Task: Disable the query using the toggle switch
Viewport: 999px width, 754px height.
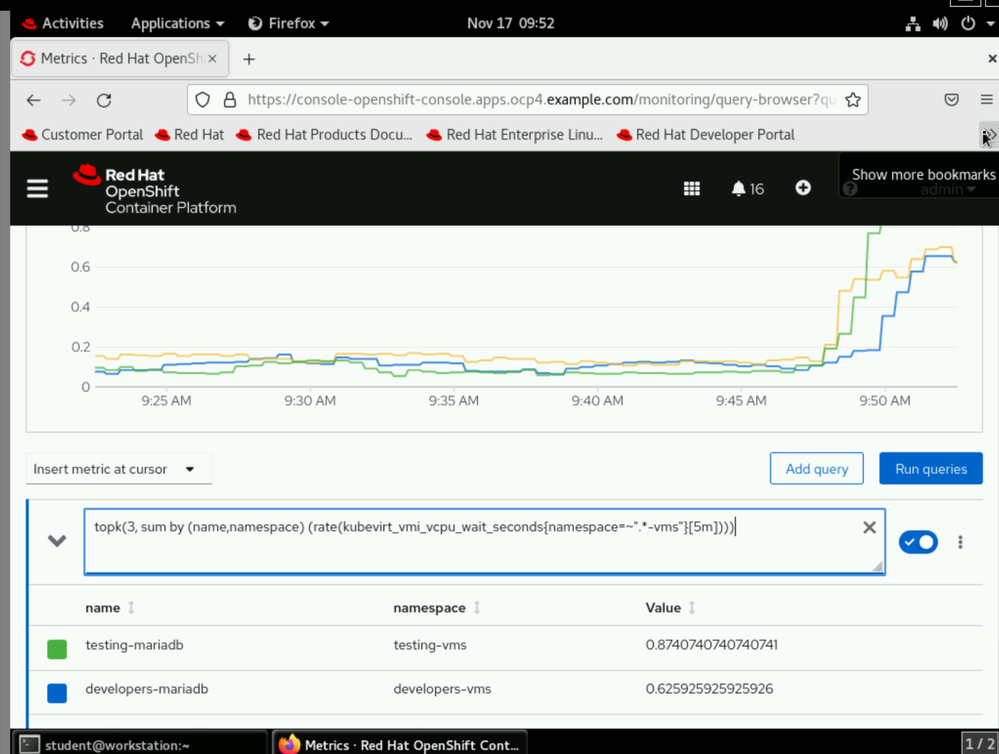Action: (918, 542)
